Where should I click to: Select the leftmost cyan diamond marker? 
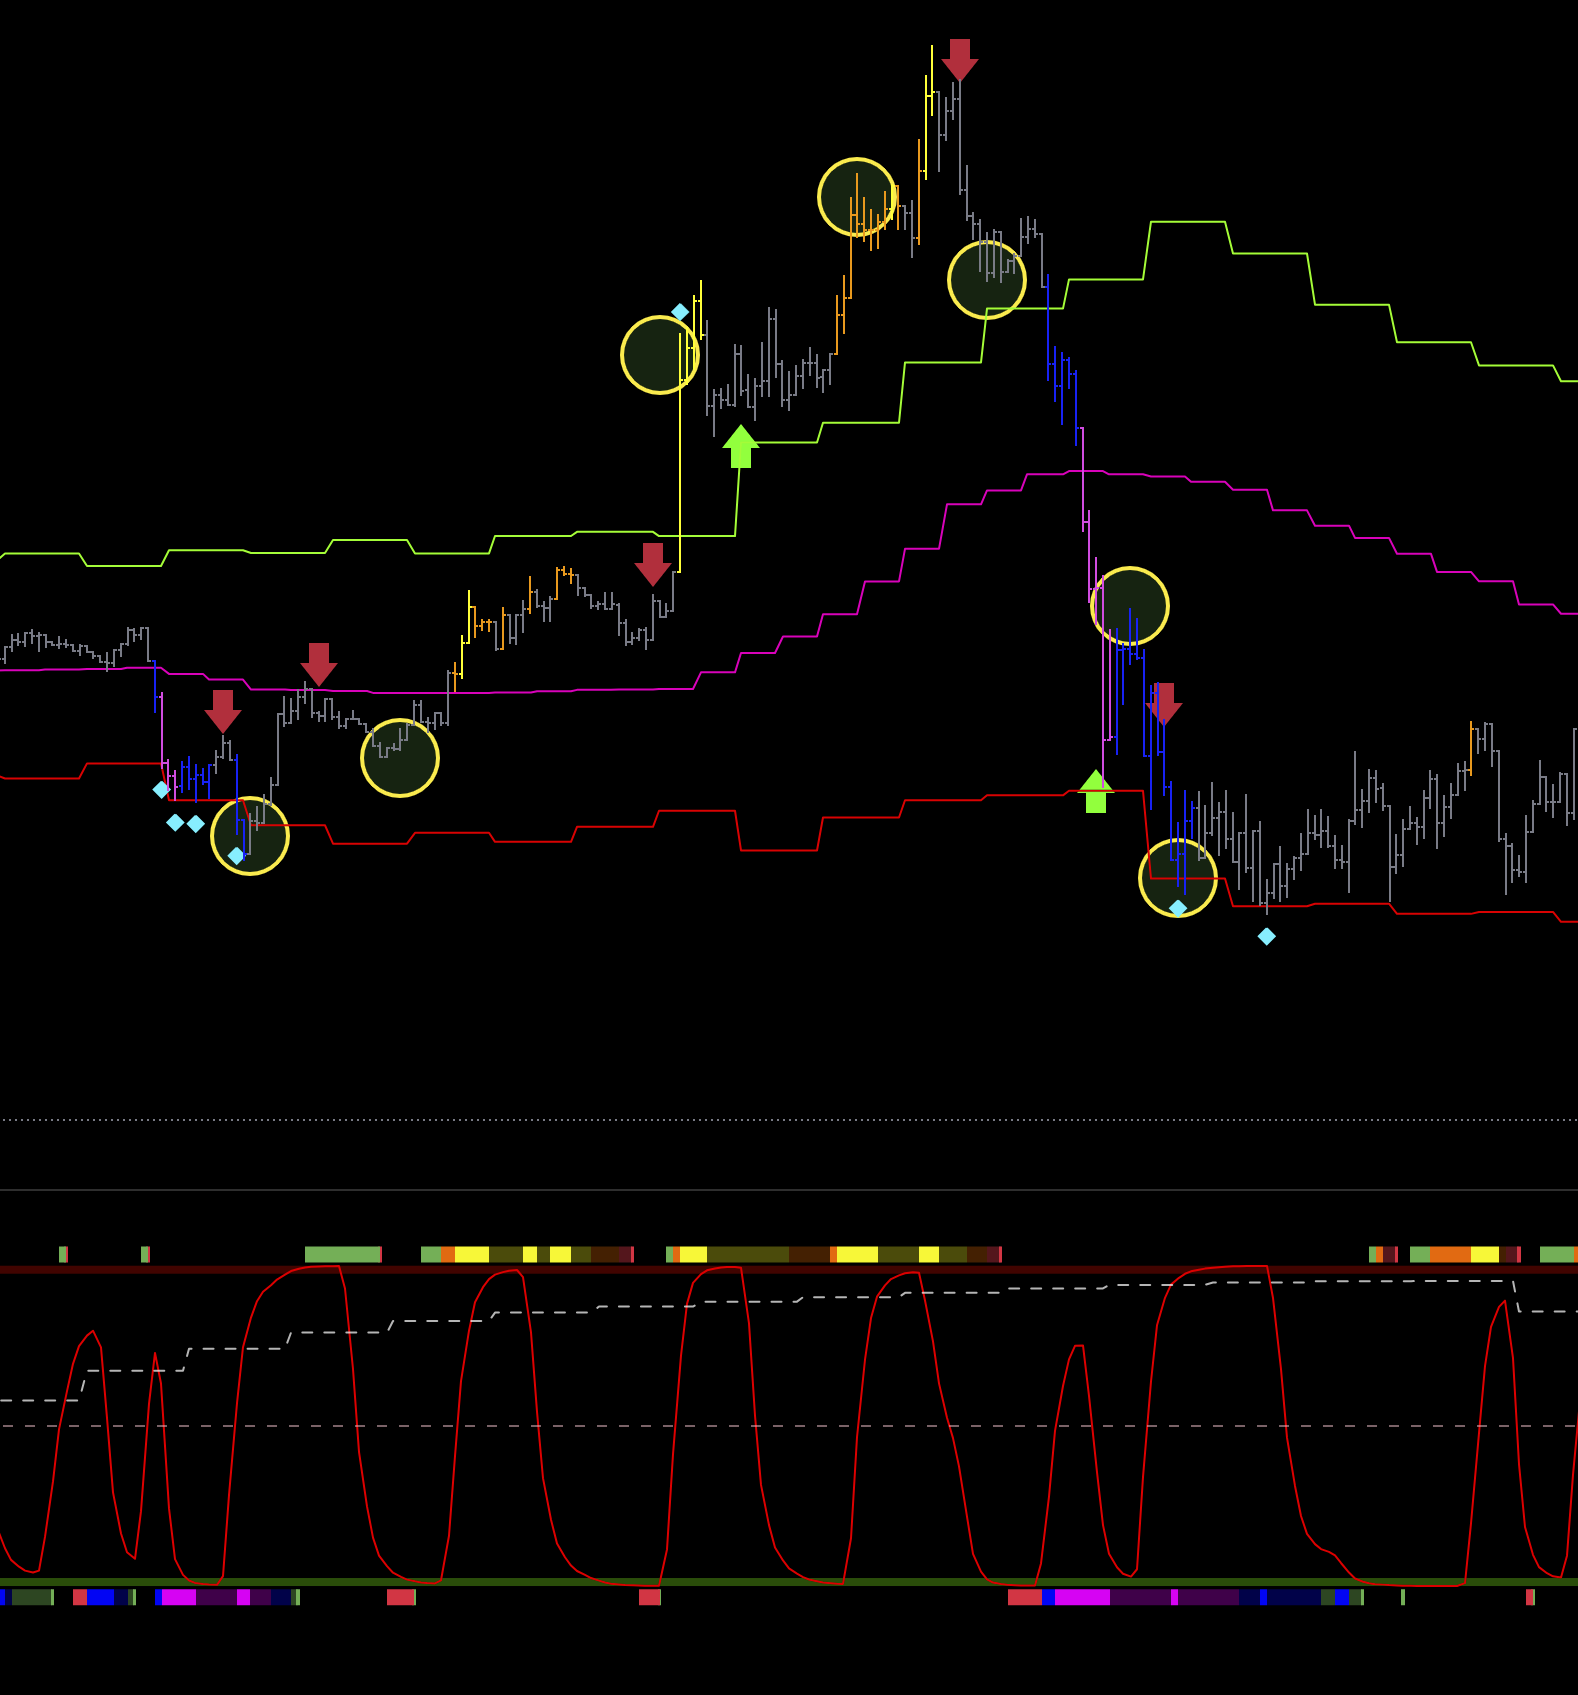[x=161, y=790]
